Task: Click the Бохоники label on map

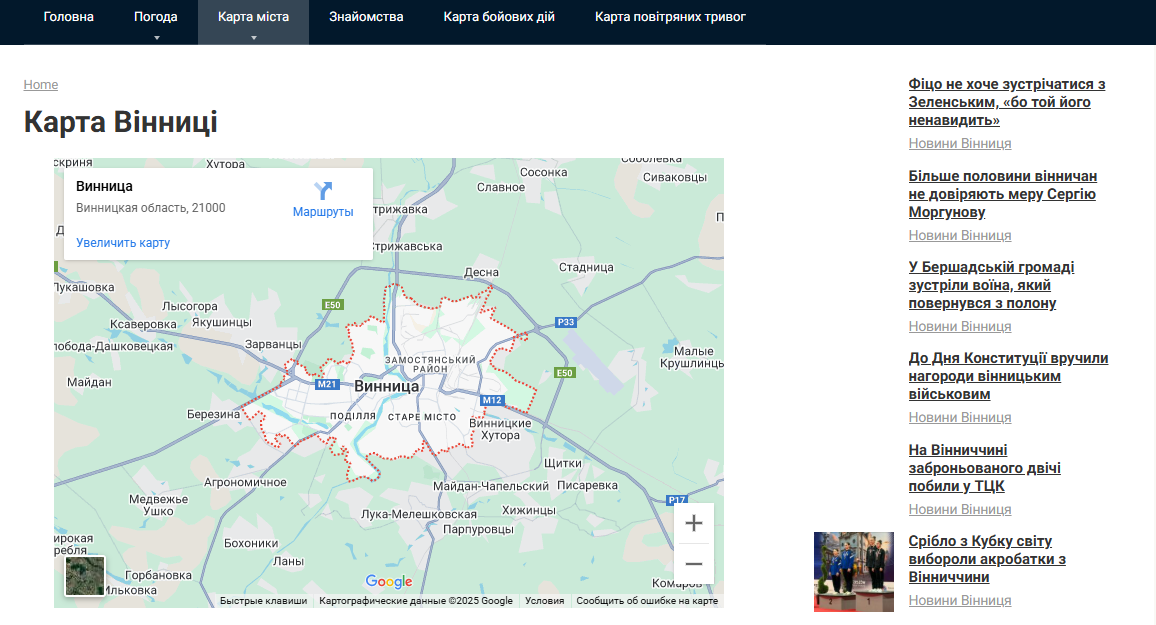Action: (251, 543)
